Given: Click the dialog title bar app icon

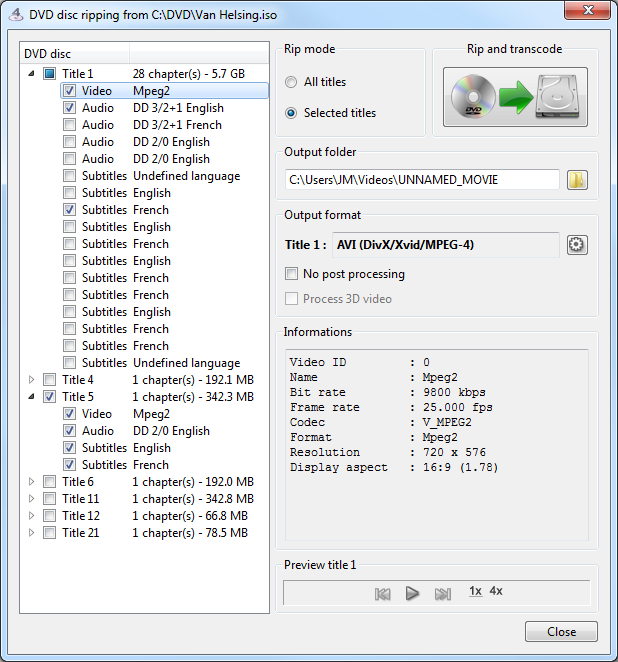Looking at the screenshot, I should coord(16,15).
